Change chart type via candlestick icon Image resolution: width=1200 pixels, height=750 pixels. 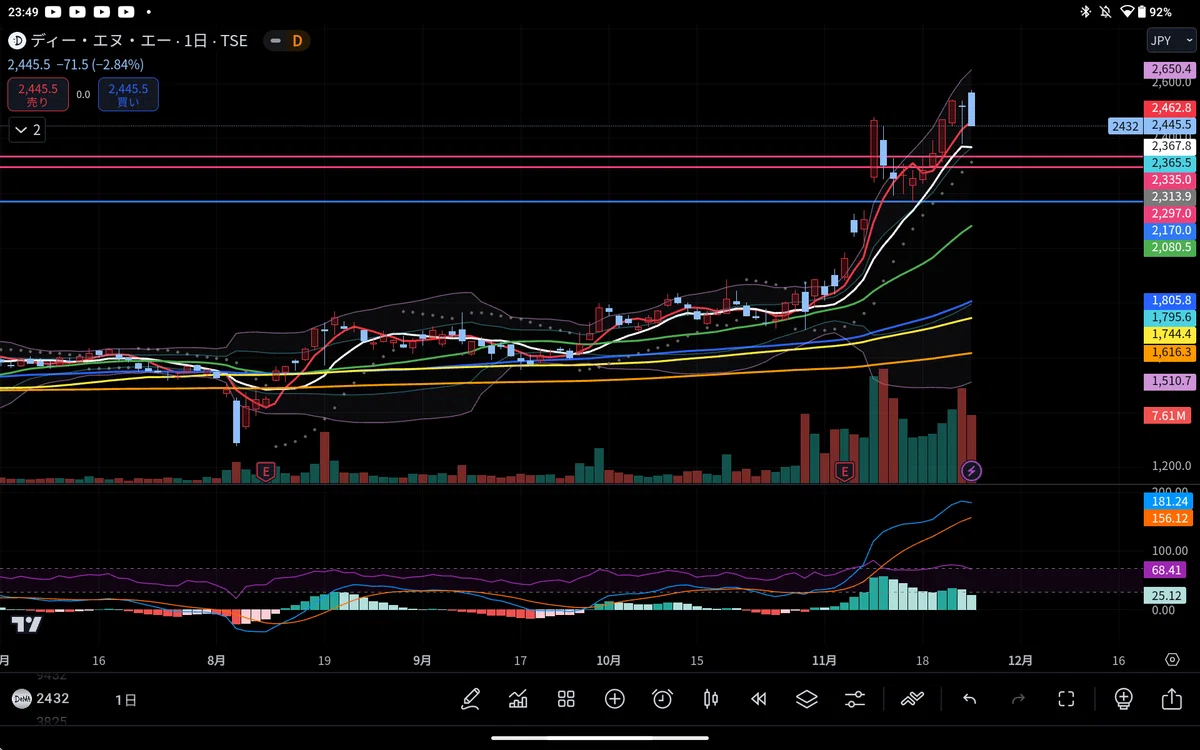(x=711, y=699)
